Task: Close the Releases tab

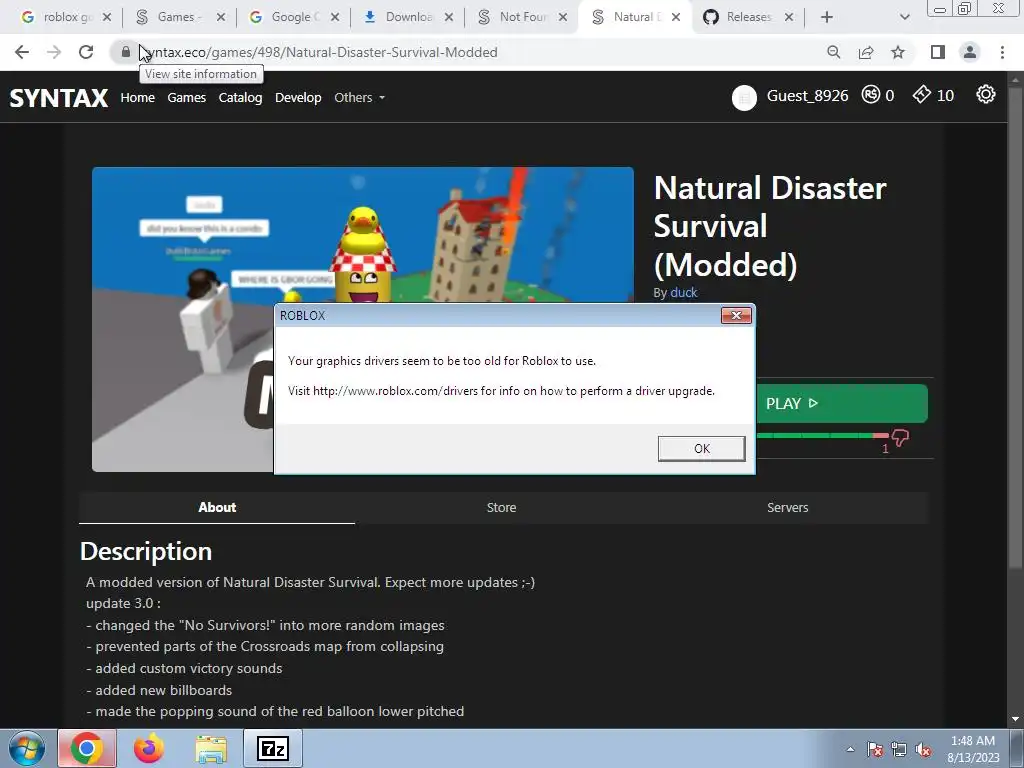Action: (x=789, y=17)
